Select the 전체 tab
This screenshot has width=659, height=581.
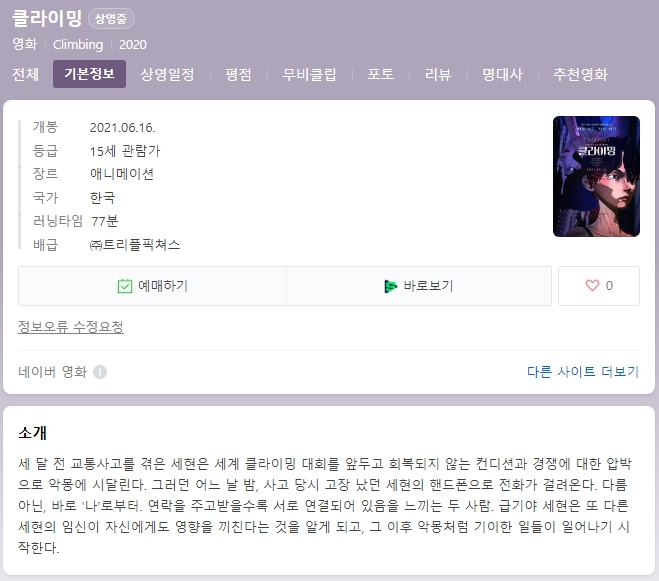coord(26,74)
